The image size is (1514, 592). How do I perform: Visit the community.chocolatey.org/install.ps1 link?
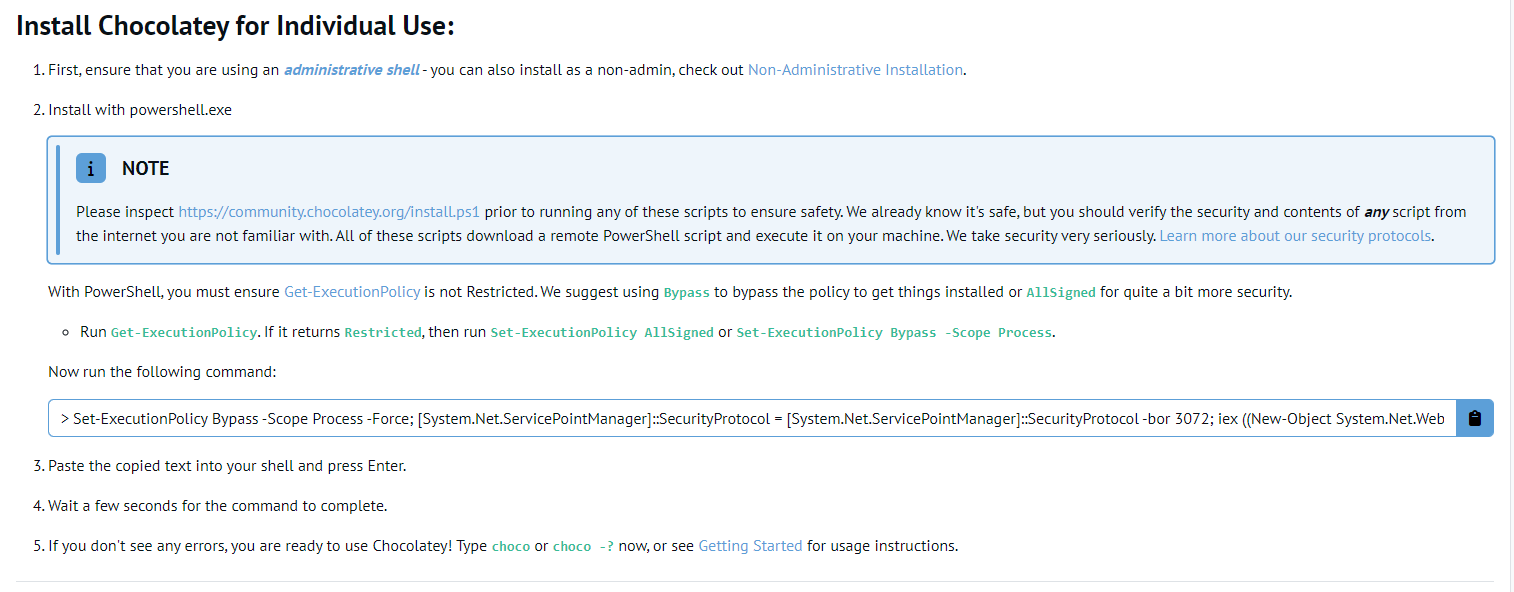coord(329,212)
